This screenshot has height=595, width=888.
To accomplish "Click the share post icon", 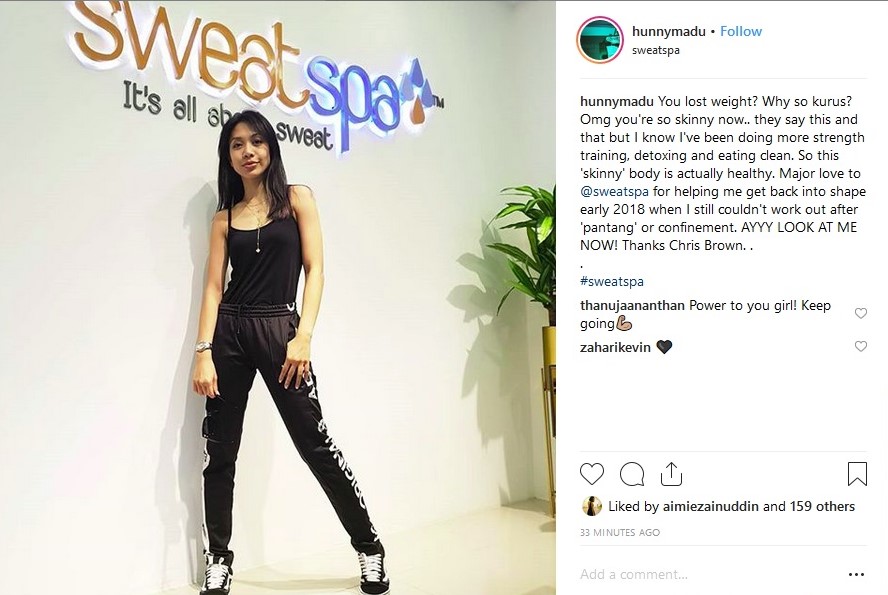I will [x=671, y=474].
